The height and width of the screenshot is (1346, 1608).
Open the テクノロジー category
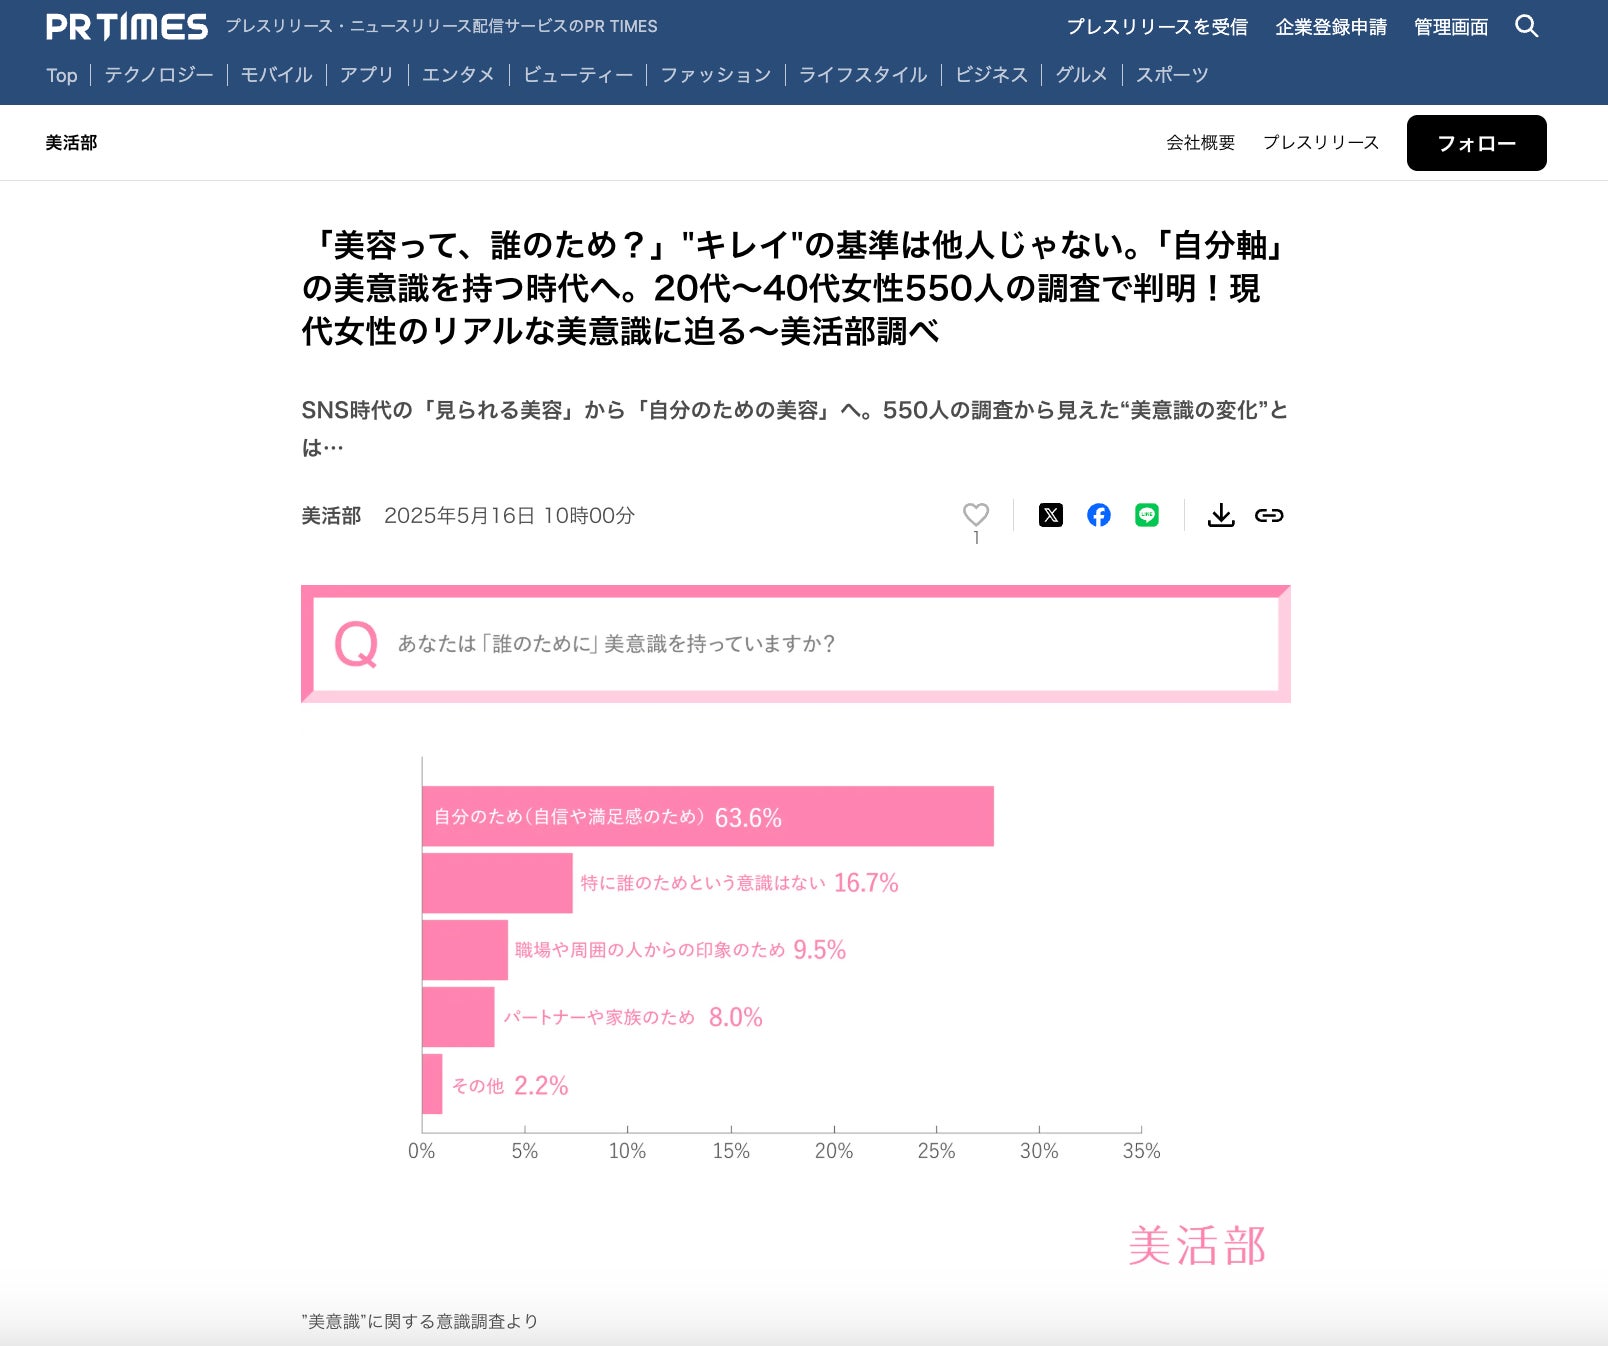[x=159, y=75]
